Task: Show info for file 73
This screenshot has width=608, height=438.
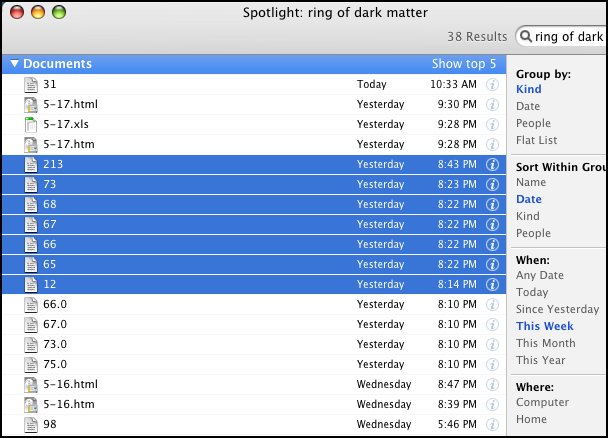Action: (492, 184)
